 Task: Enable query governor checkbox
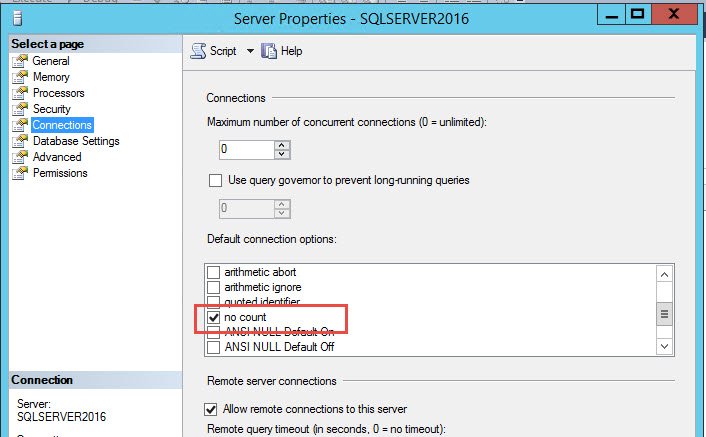(x=216, y=180)
